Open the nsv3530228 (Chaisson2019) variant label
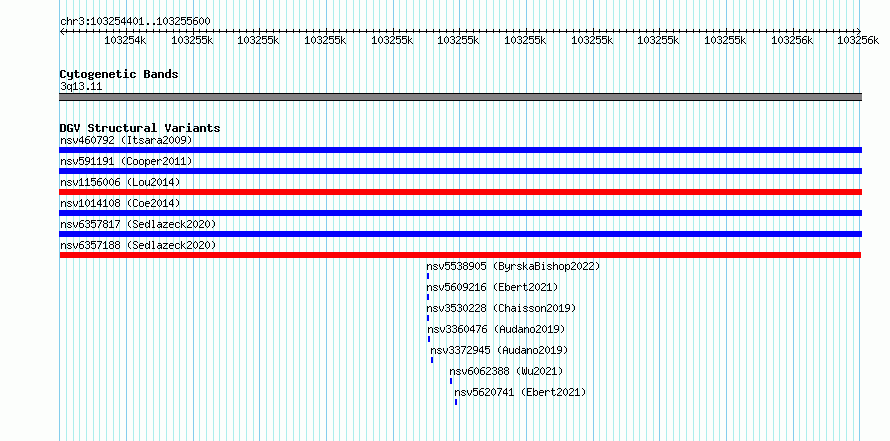890x441 pixels. pyautogui.click(x=501, y=308)
